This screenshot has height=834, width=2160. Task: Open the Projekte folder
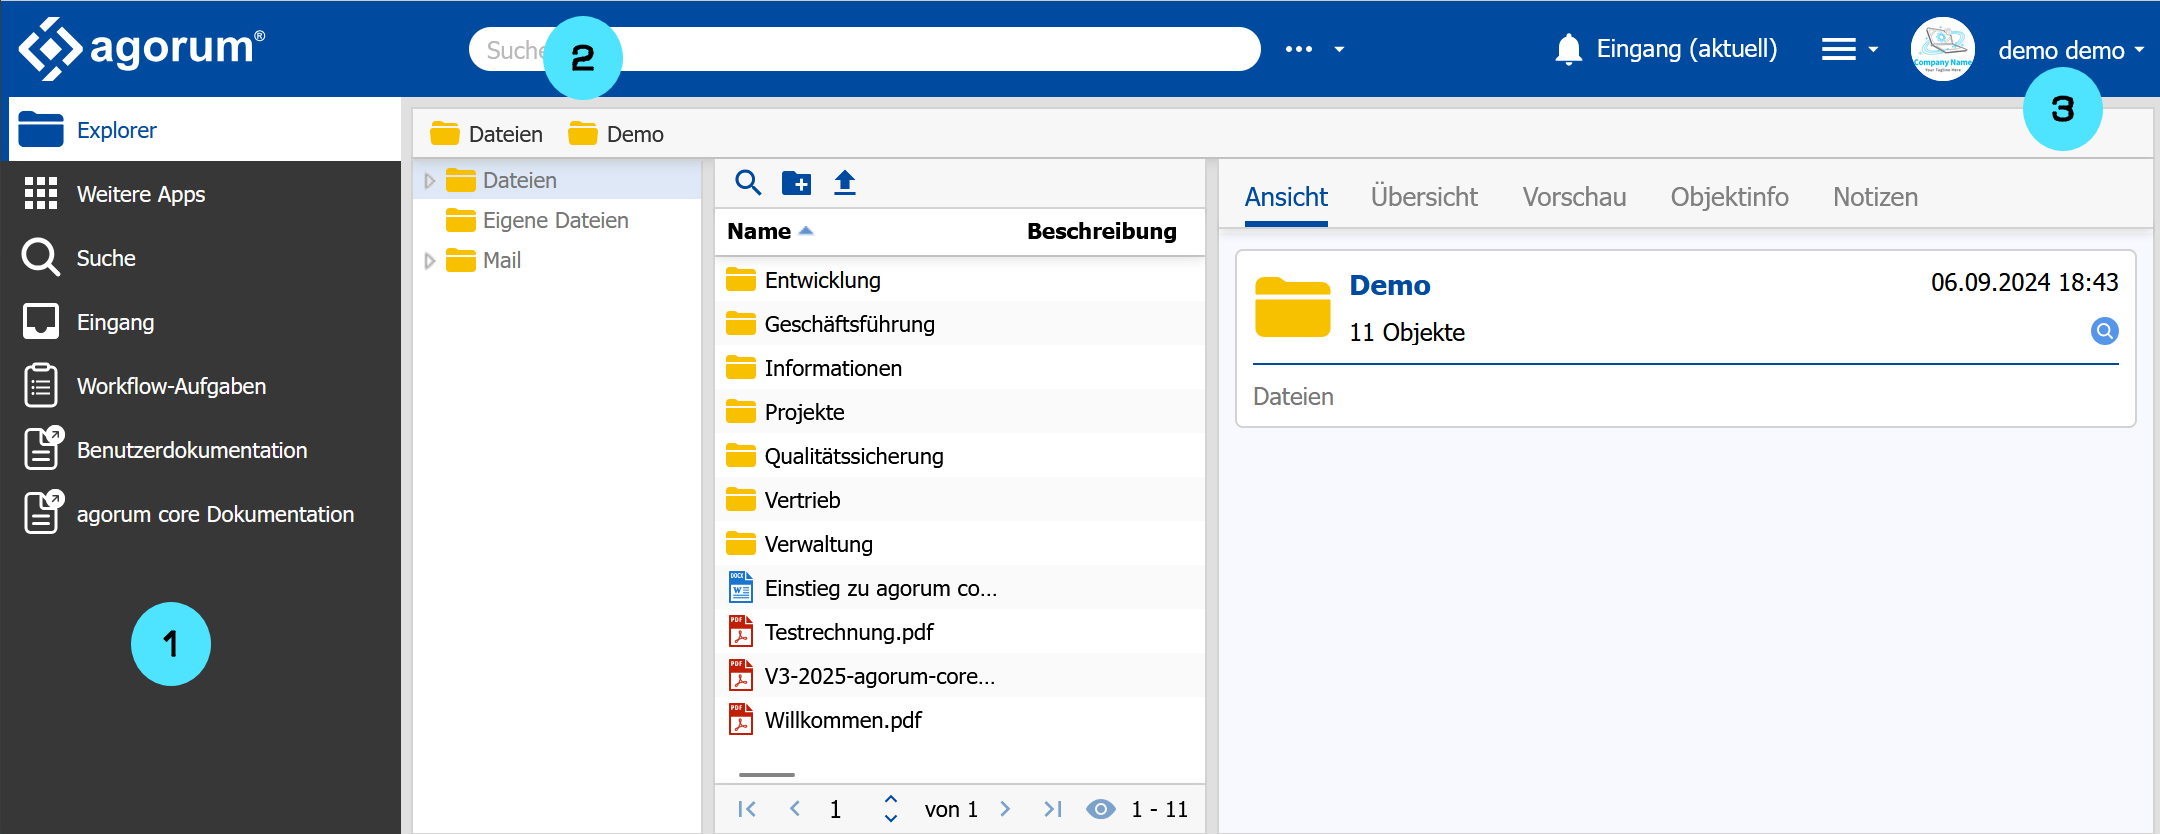tap(960, 412)
